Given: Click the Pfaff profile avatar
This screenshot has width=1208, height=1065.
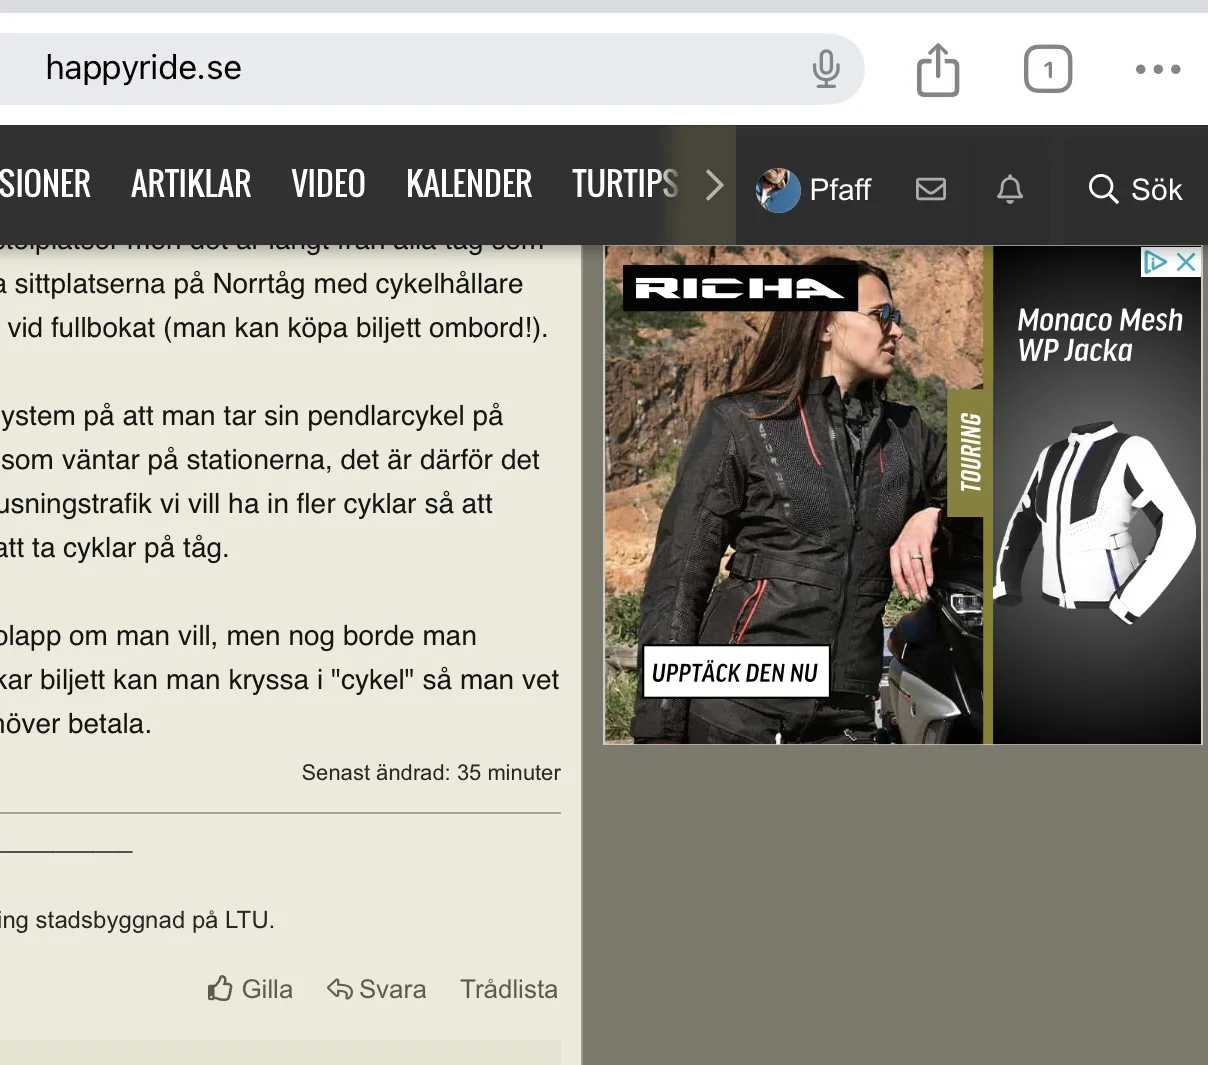Looking at the screenshot, I should pyautogui.click(x=778, y=189).
